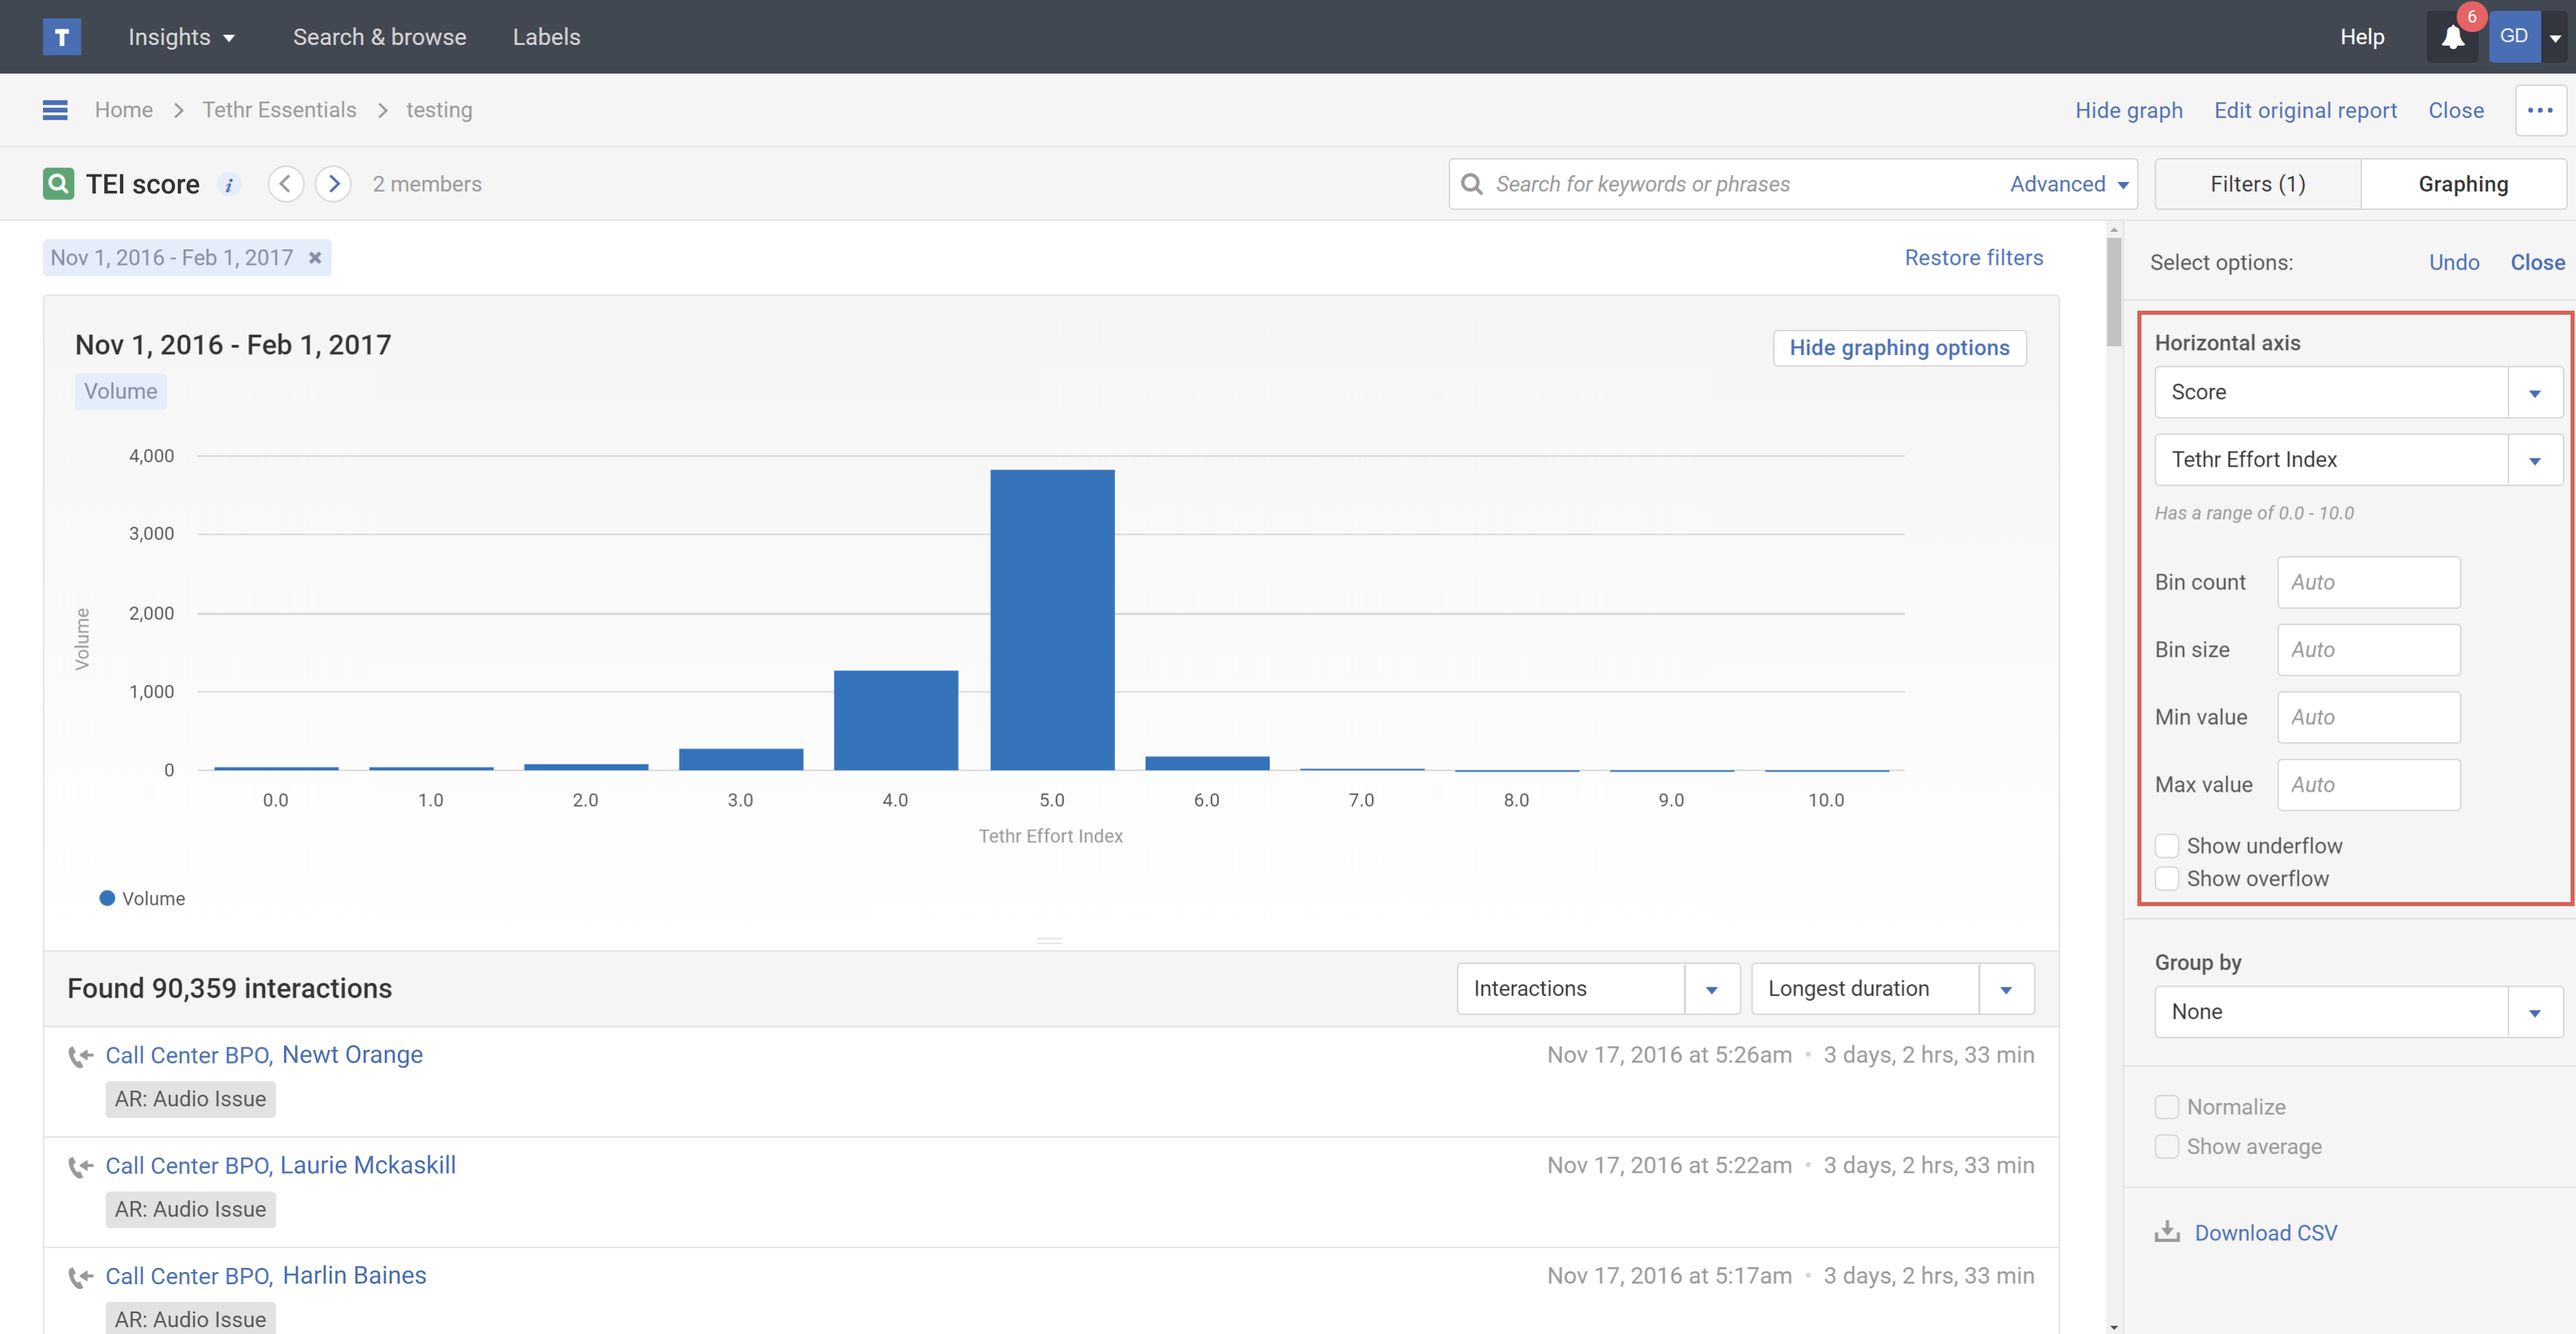Open the notifications bell

[x=2452, y=37]
